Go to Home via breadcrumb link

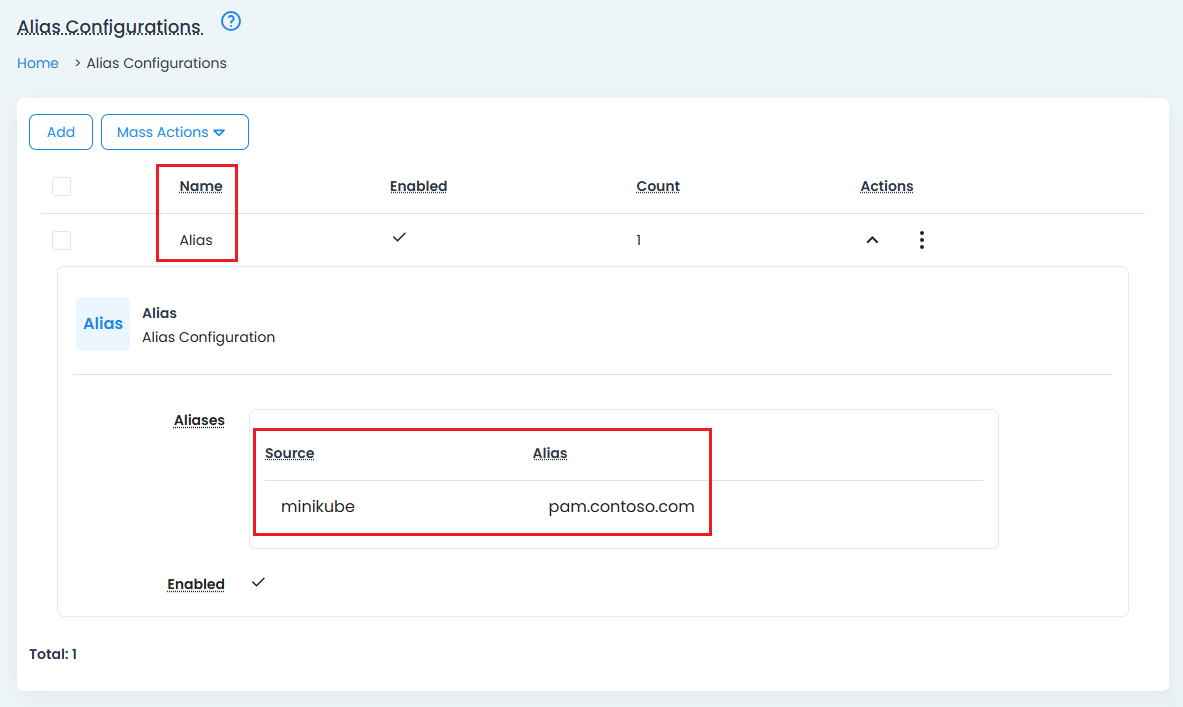pos(38,63)
